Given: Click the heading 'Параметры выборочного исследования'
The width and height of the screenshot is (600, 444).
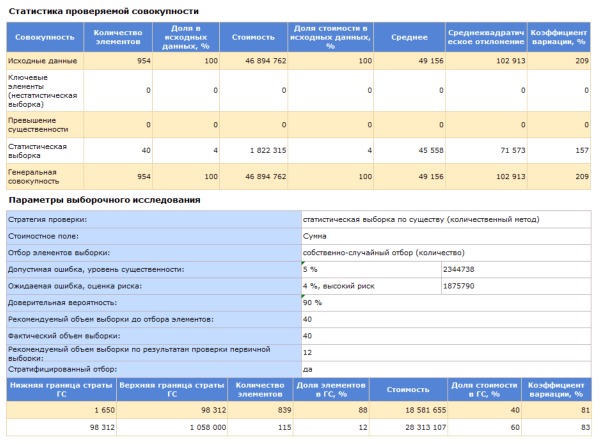Looking at the screenshot, I should pyautogui.click(x=104, y=200).
